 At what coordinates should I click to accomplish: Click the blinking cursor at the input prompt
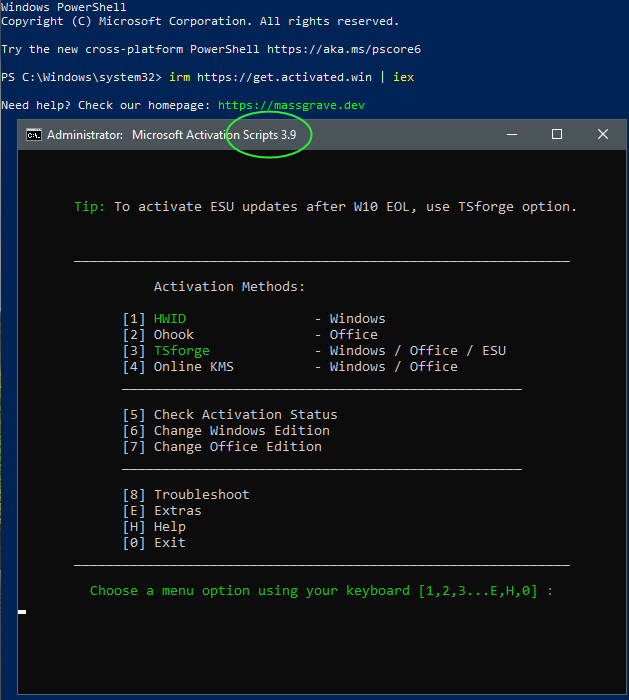[x=22, y=611]
